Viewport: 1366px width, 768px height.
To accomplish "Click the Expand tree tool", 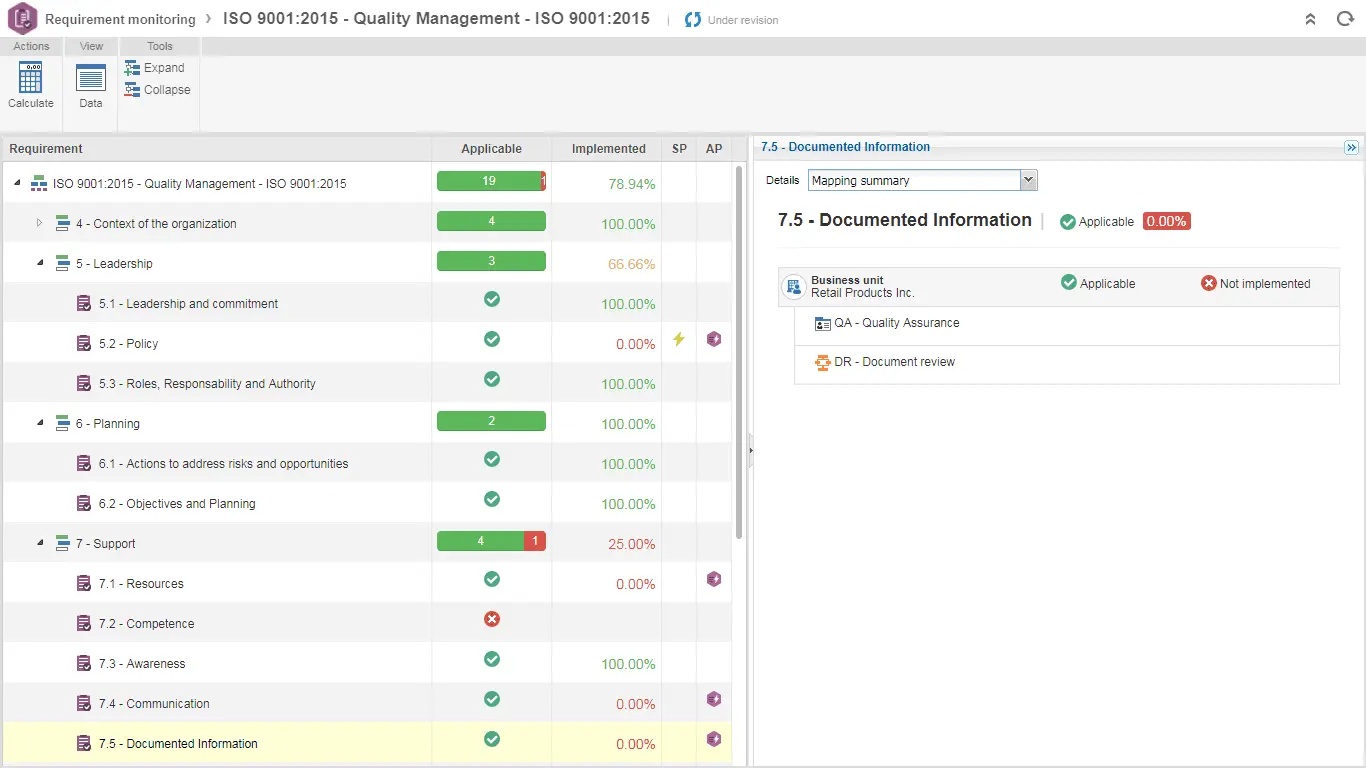I will click(x=155, y=68).
